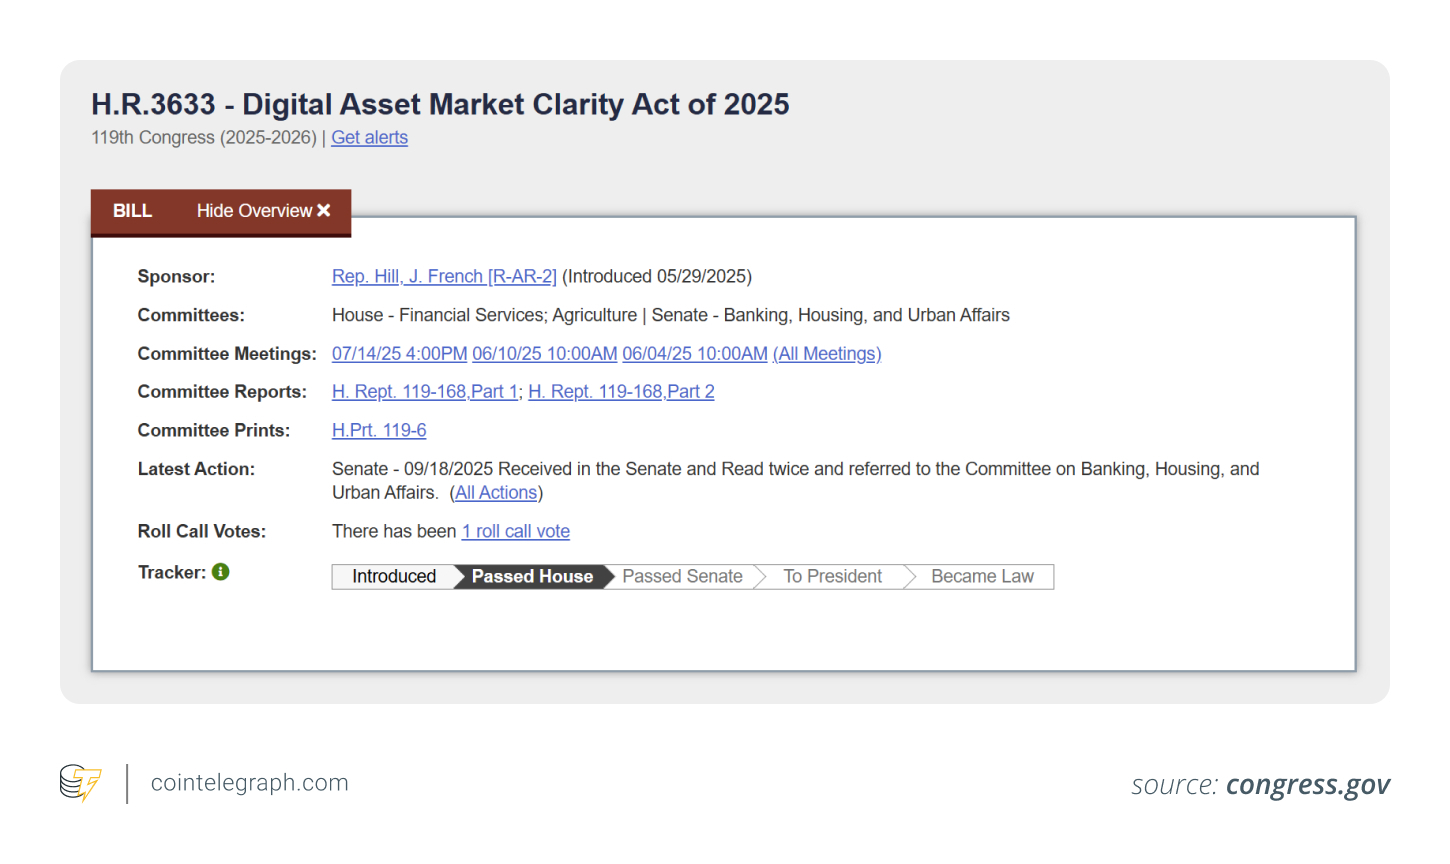Open the Get alerts link

click(369, 138)
